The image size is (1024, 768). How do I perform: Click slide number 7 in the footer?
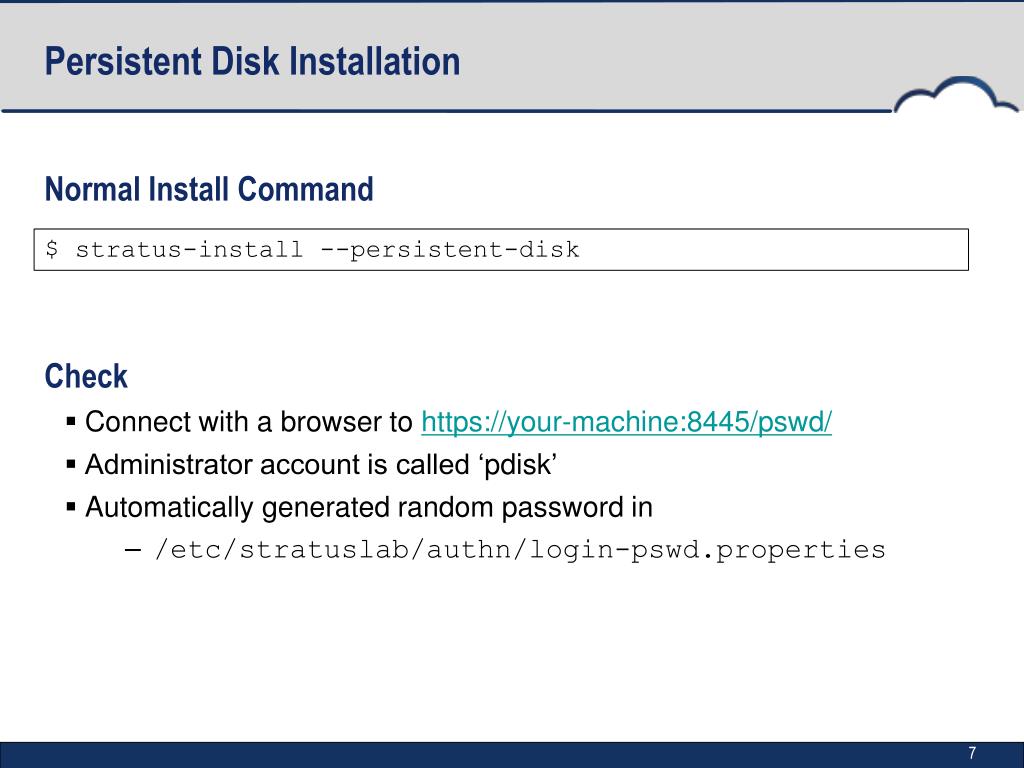(972, 753)
